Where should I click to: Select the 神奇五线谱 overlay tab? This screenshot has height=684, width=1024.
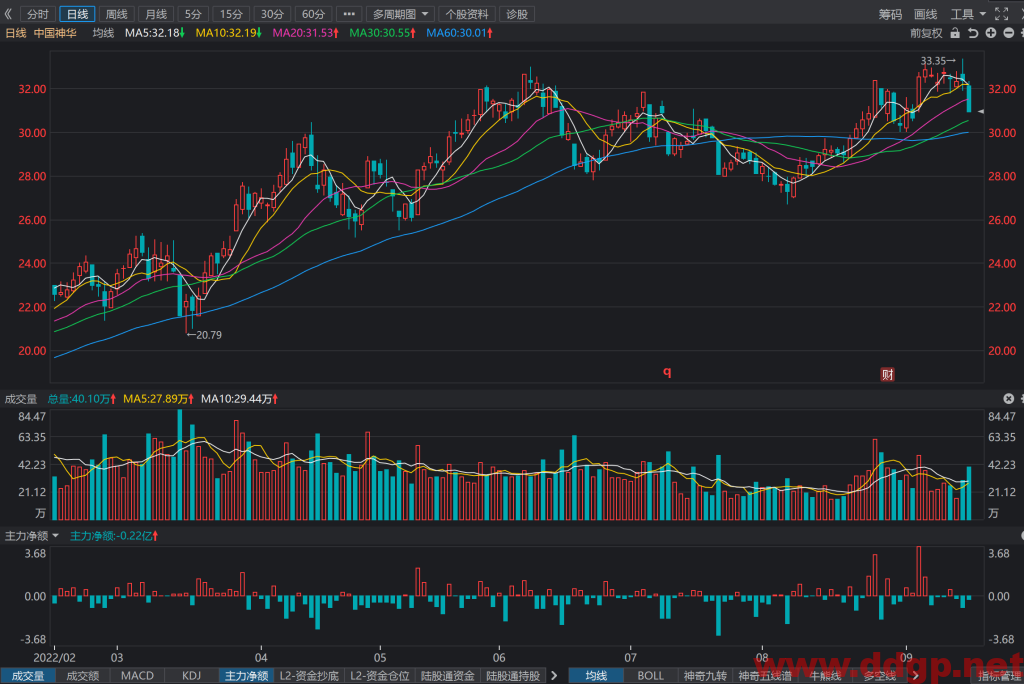tap(765, 676)
